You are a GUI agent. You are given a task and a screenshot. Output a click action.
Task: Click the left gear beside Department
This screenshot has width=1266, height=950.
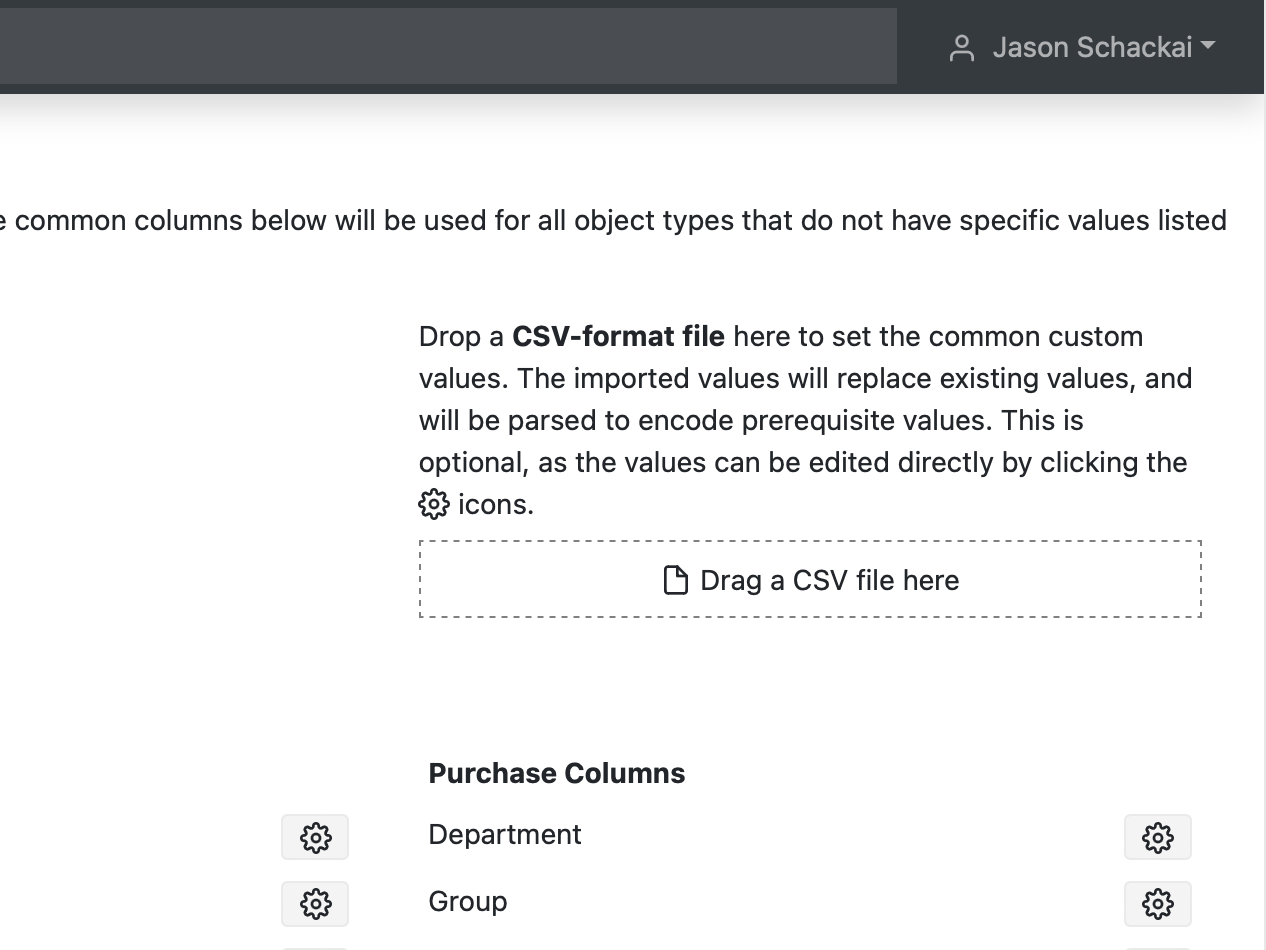(315, 837)
